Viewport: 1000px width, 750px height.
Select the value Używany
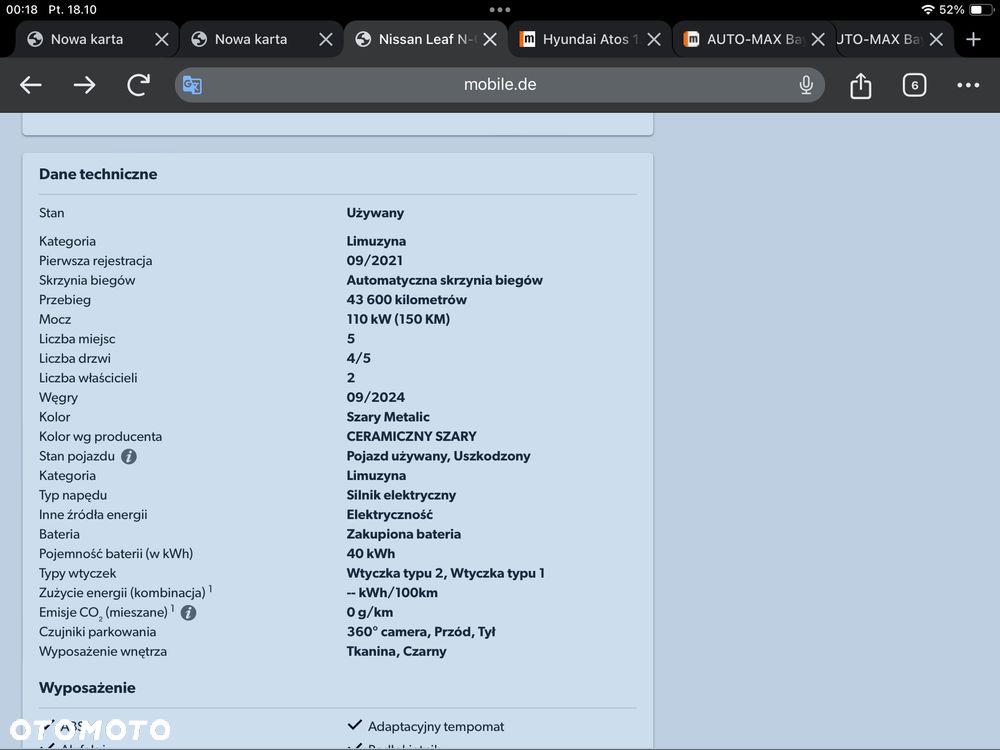click(x=375, y=213)
